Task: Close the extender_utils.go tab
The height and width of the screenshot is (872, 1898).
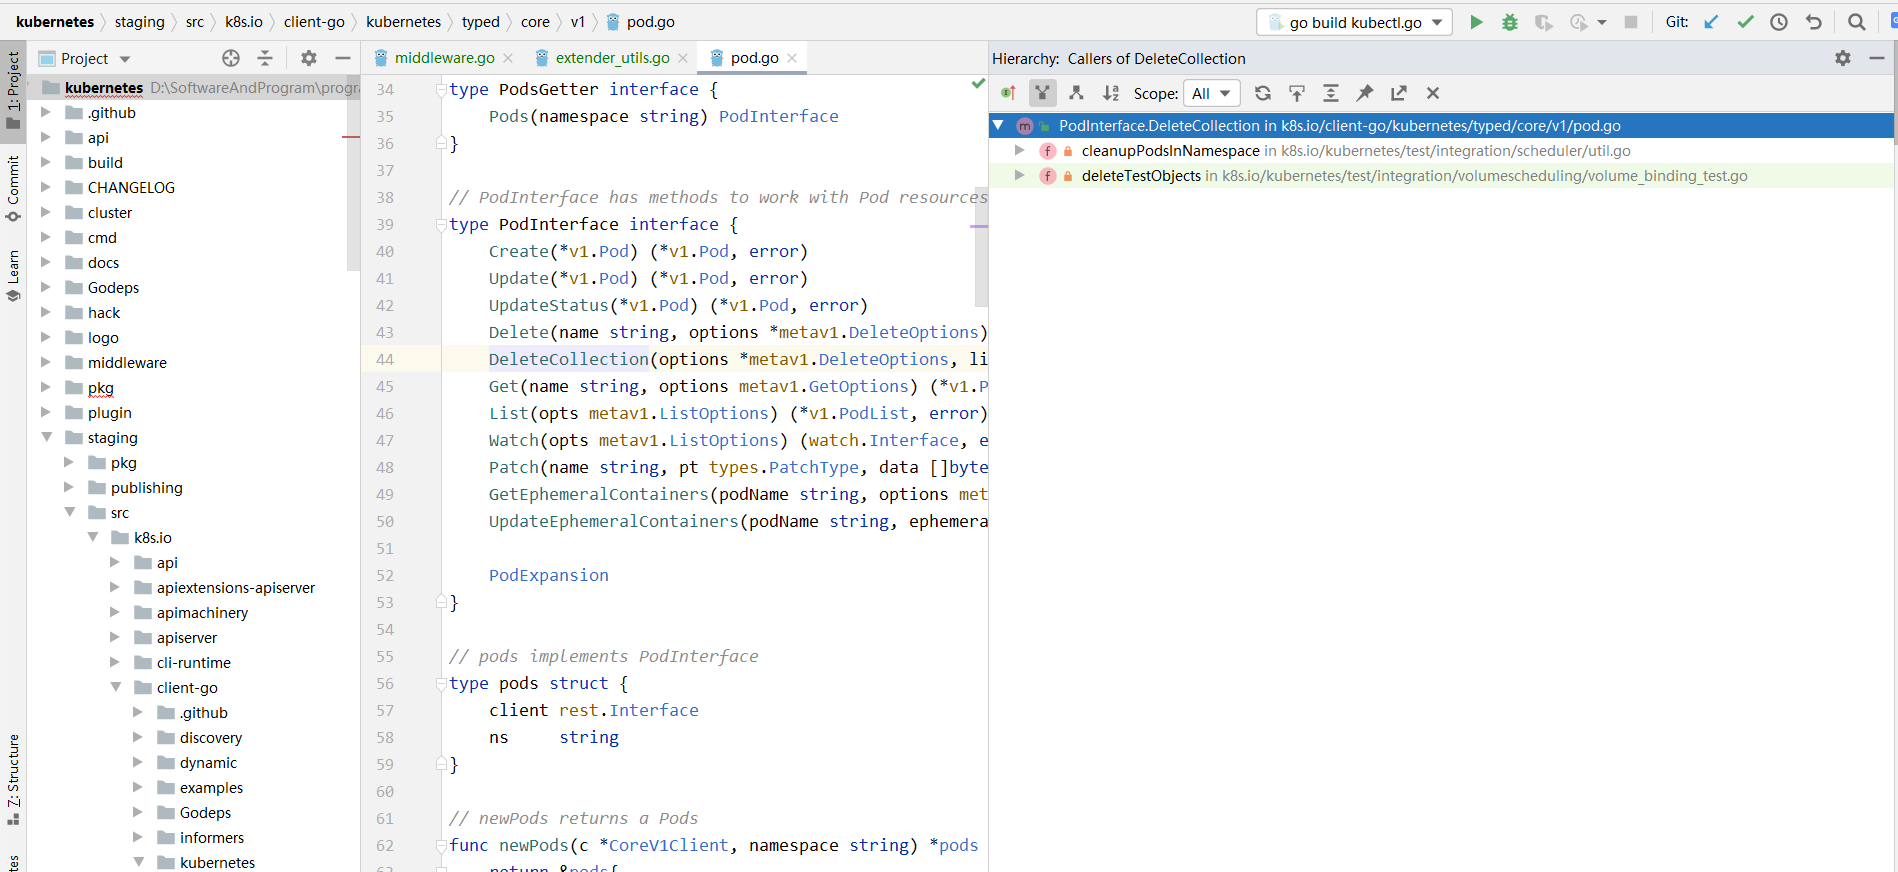Action: [683, 58]
